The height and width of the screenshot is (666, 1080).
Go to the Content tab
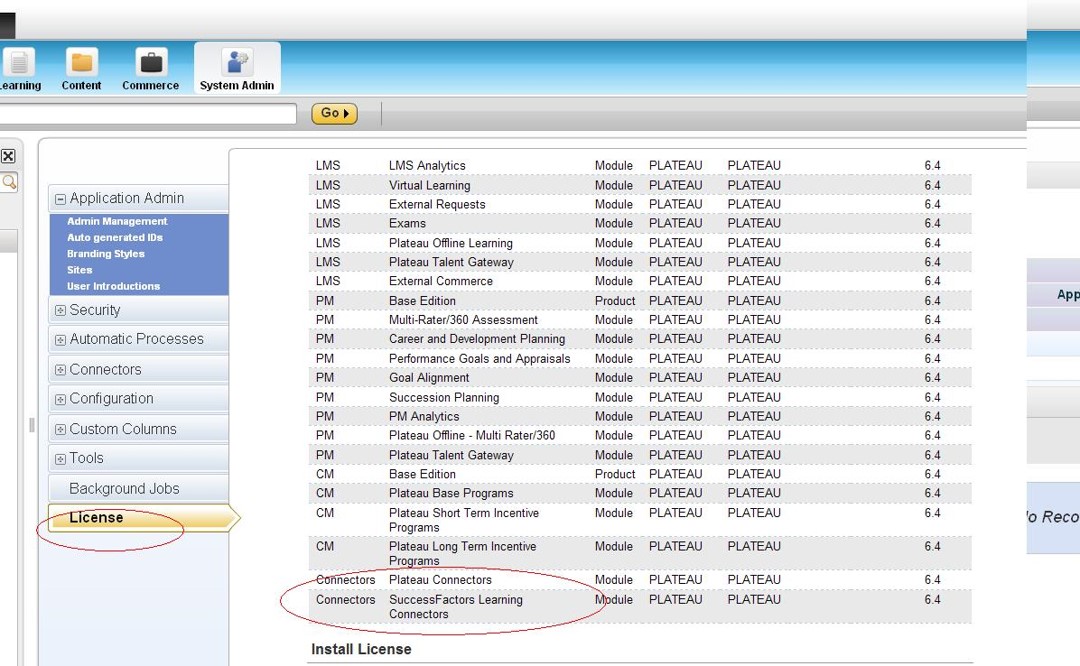click(x=81, y=68)
